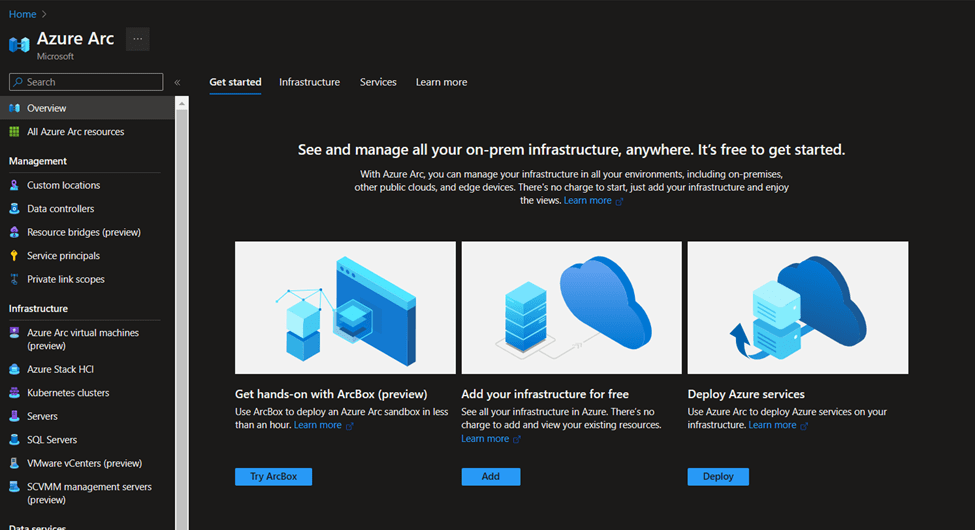Open the Learn more tab
Screen dimensions: 975x530
[441, 82]
